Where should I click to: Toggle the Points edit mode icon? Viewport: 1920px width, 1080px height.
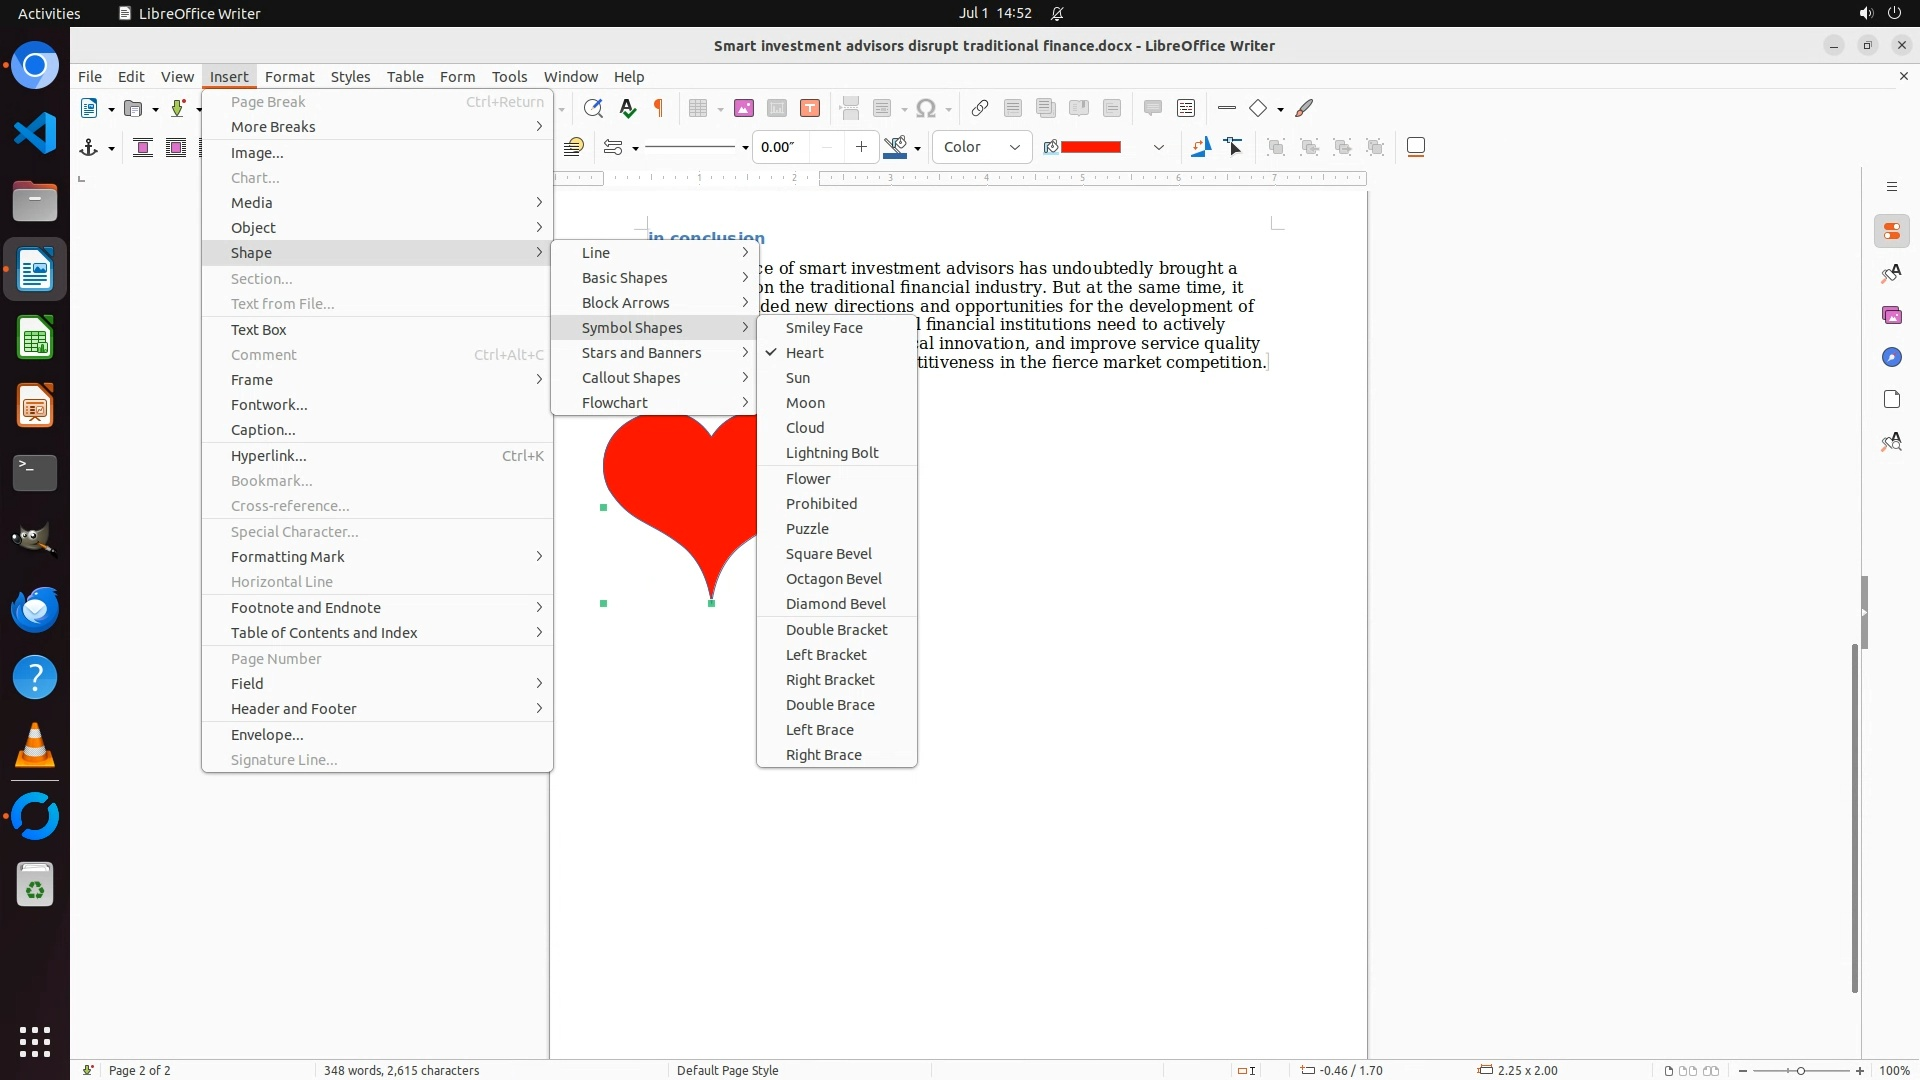click(x=1234, y=147)
